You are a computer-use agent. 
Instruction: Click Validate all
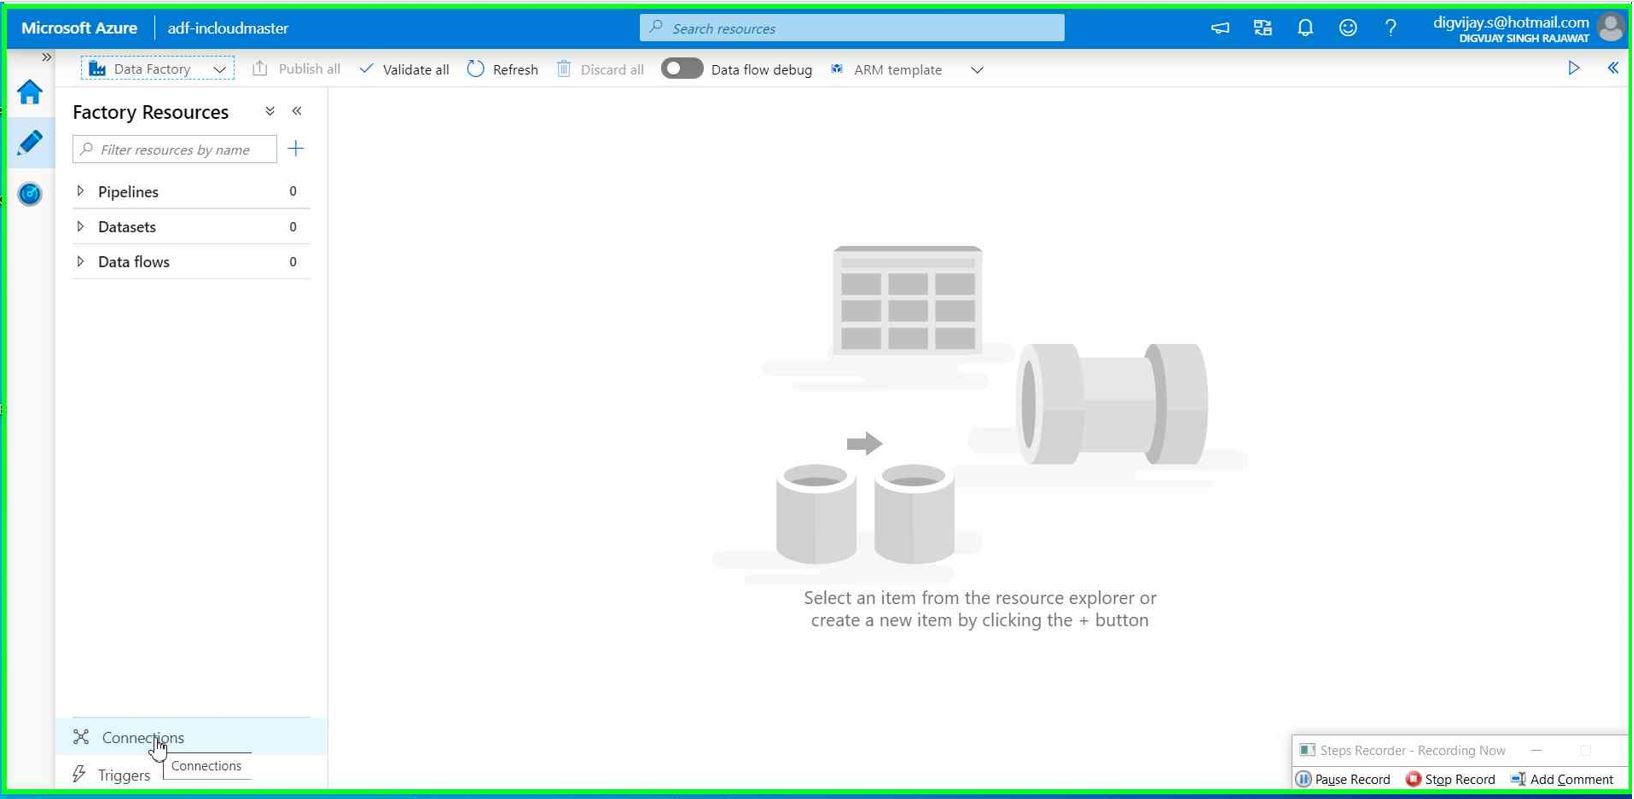click(404, 69)
